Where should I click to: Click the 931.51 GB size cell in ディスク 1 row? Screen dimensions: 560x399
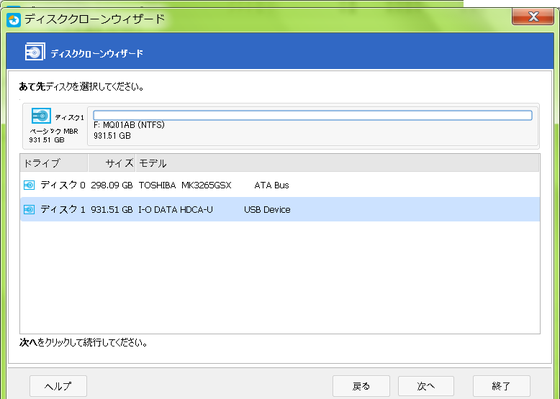coord(112,210)
